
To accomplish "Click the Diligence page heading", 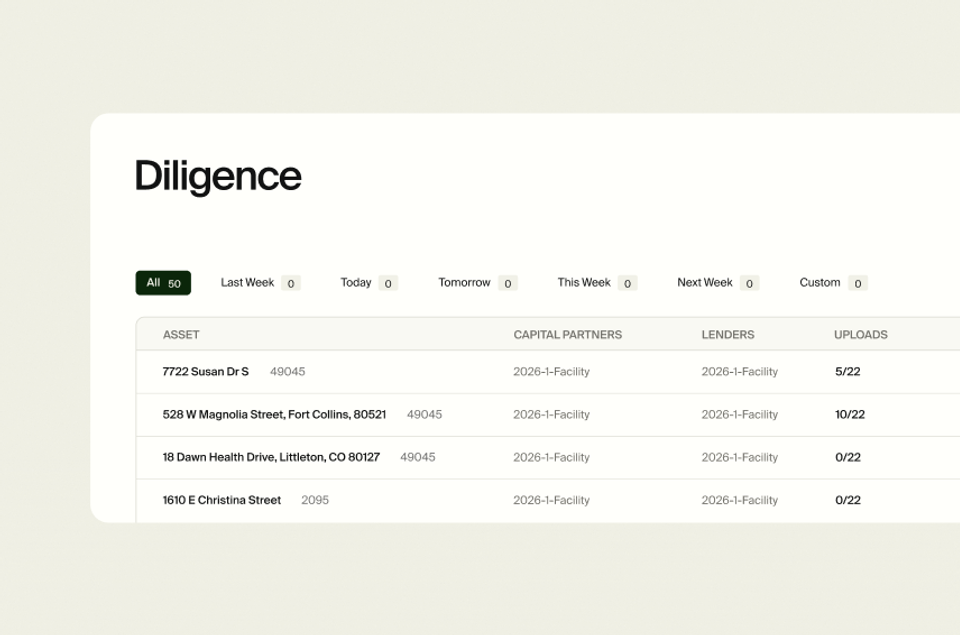I will pos(218,176).
